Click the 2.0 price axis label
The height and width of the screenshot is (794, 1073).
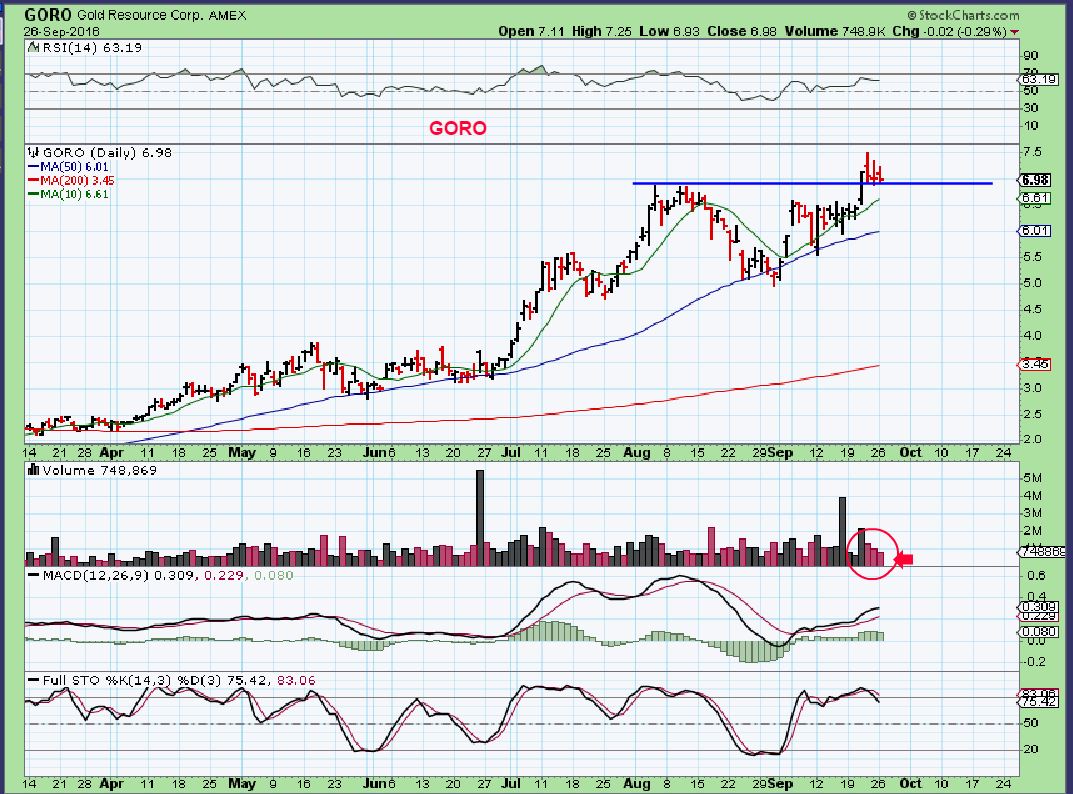point(1032,439)
